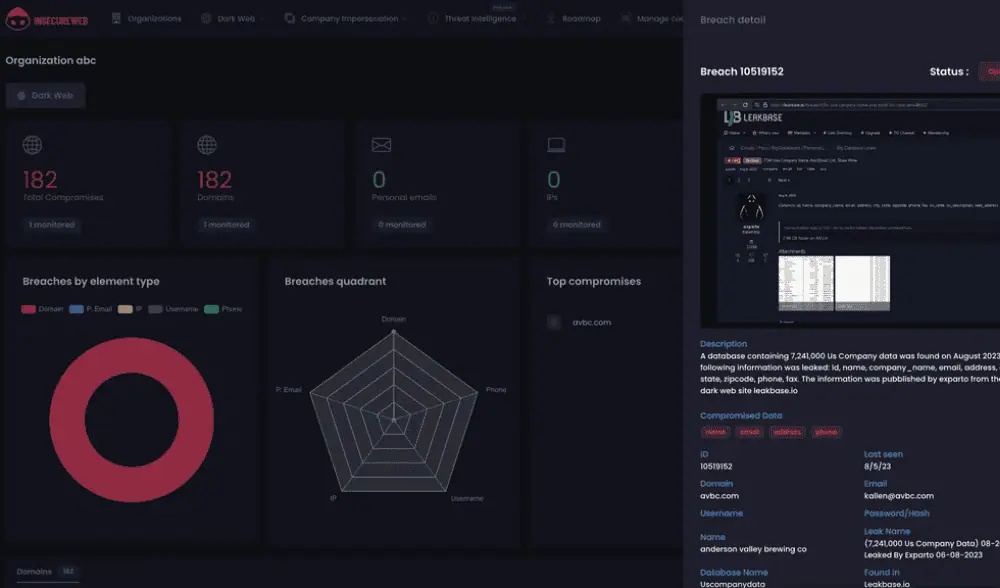Click the laptop icon in IPs card
1000x588 pixels.
pyautogui.click(x=556, y=145)
